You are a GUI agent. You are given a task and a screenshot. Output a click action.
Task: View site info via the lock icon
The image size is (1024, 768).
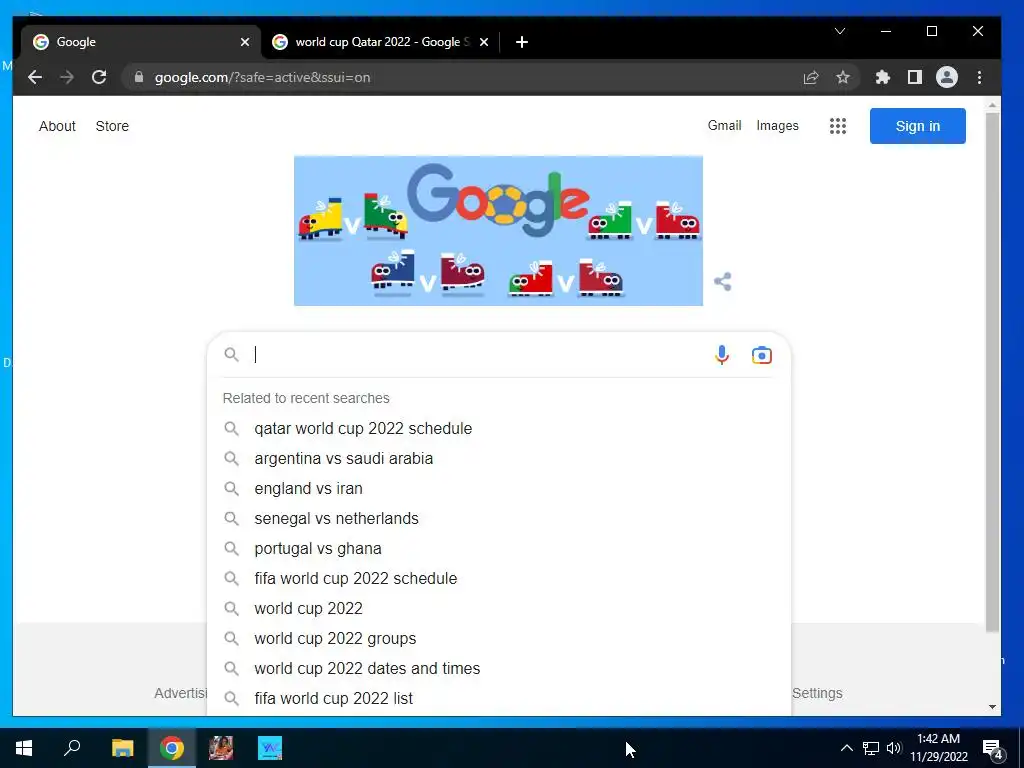(138, 77)
